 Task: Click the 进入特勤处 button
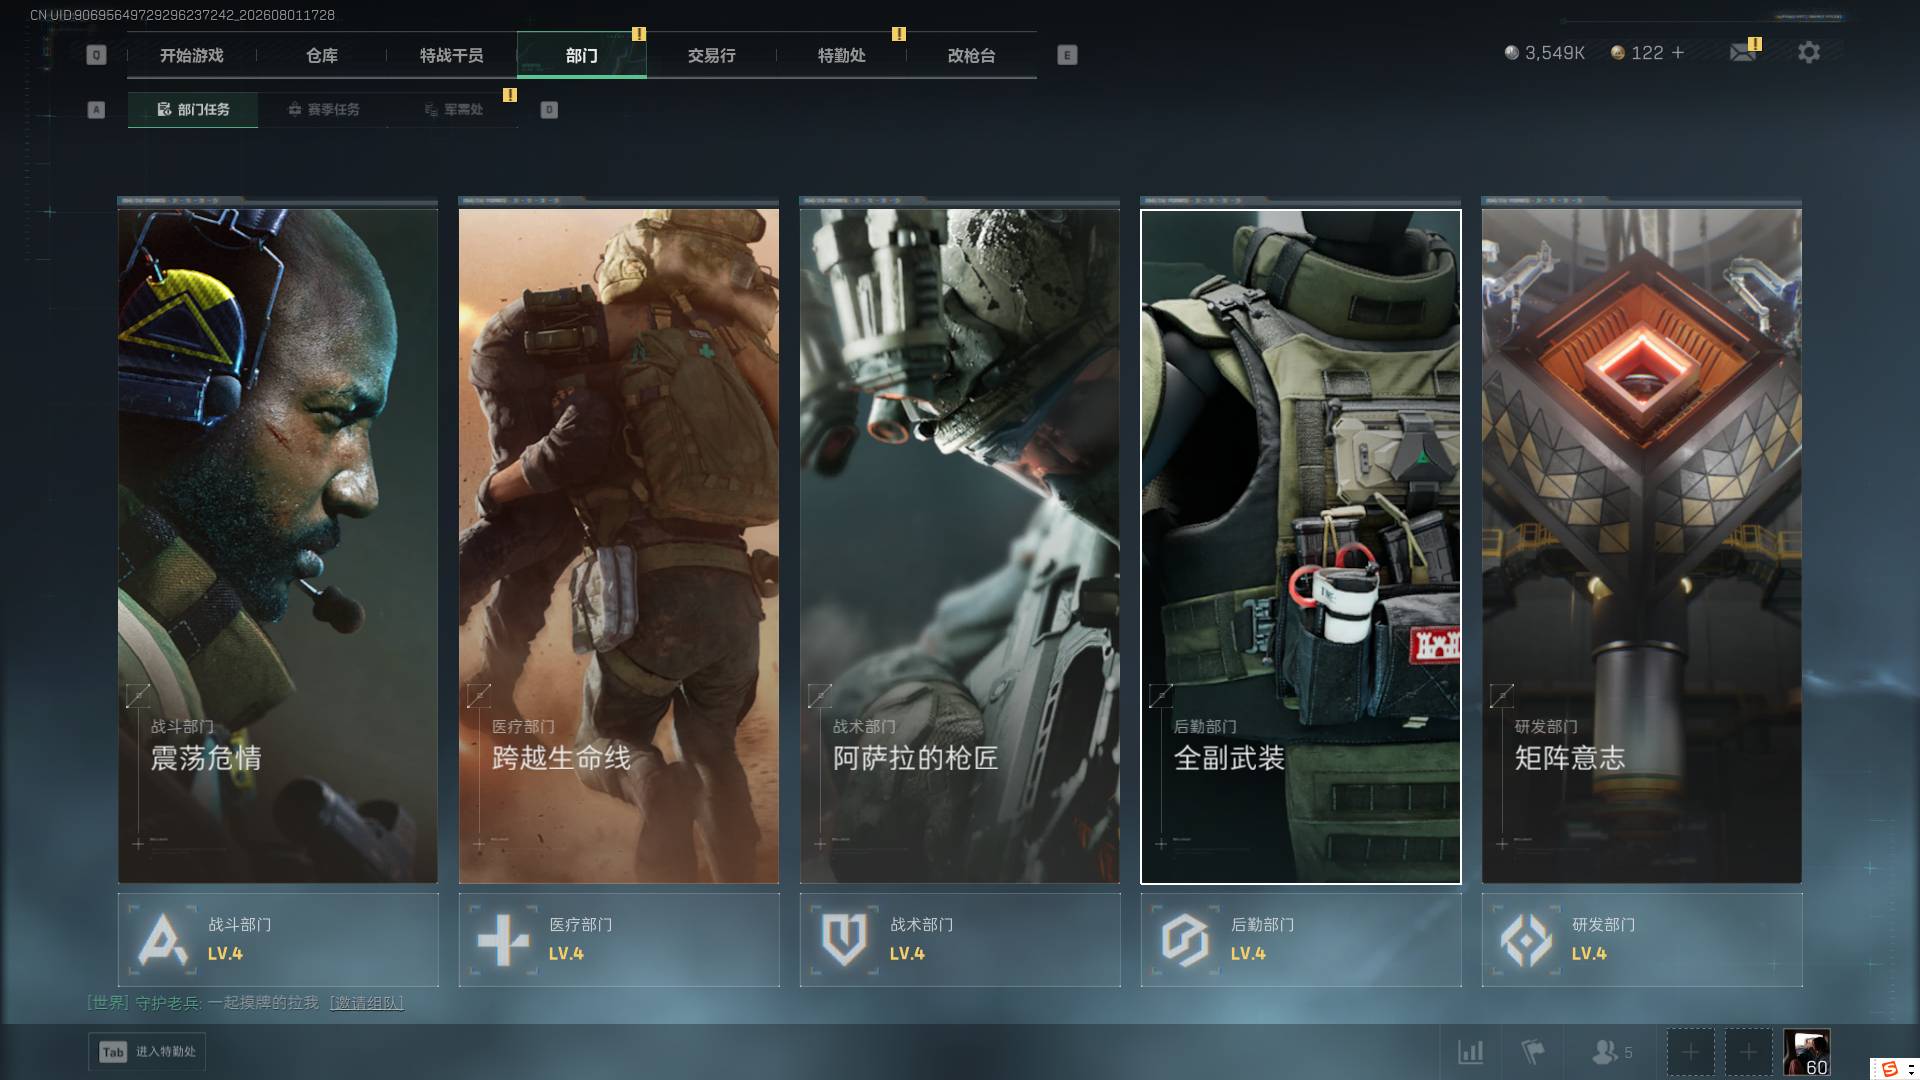point(147,1052)
